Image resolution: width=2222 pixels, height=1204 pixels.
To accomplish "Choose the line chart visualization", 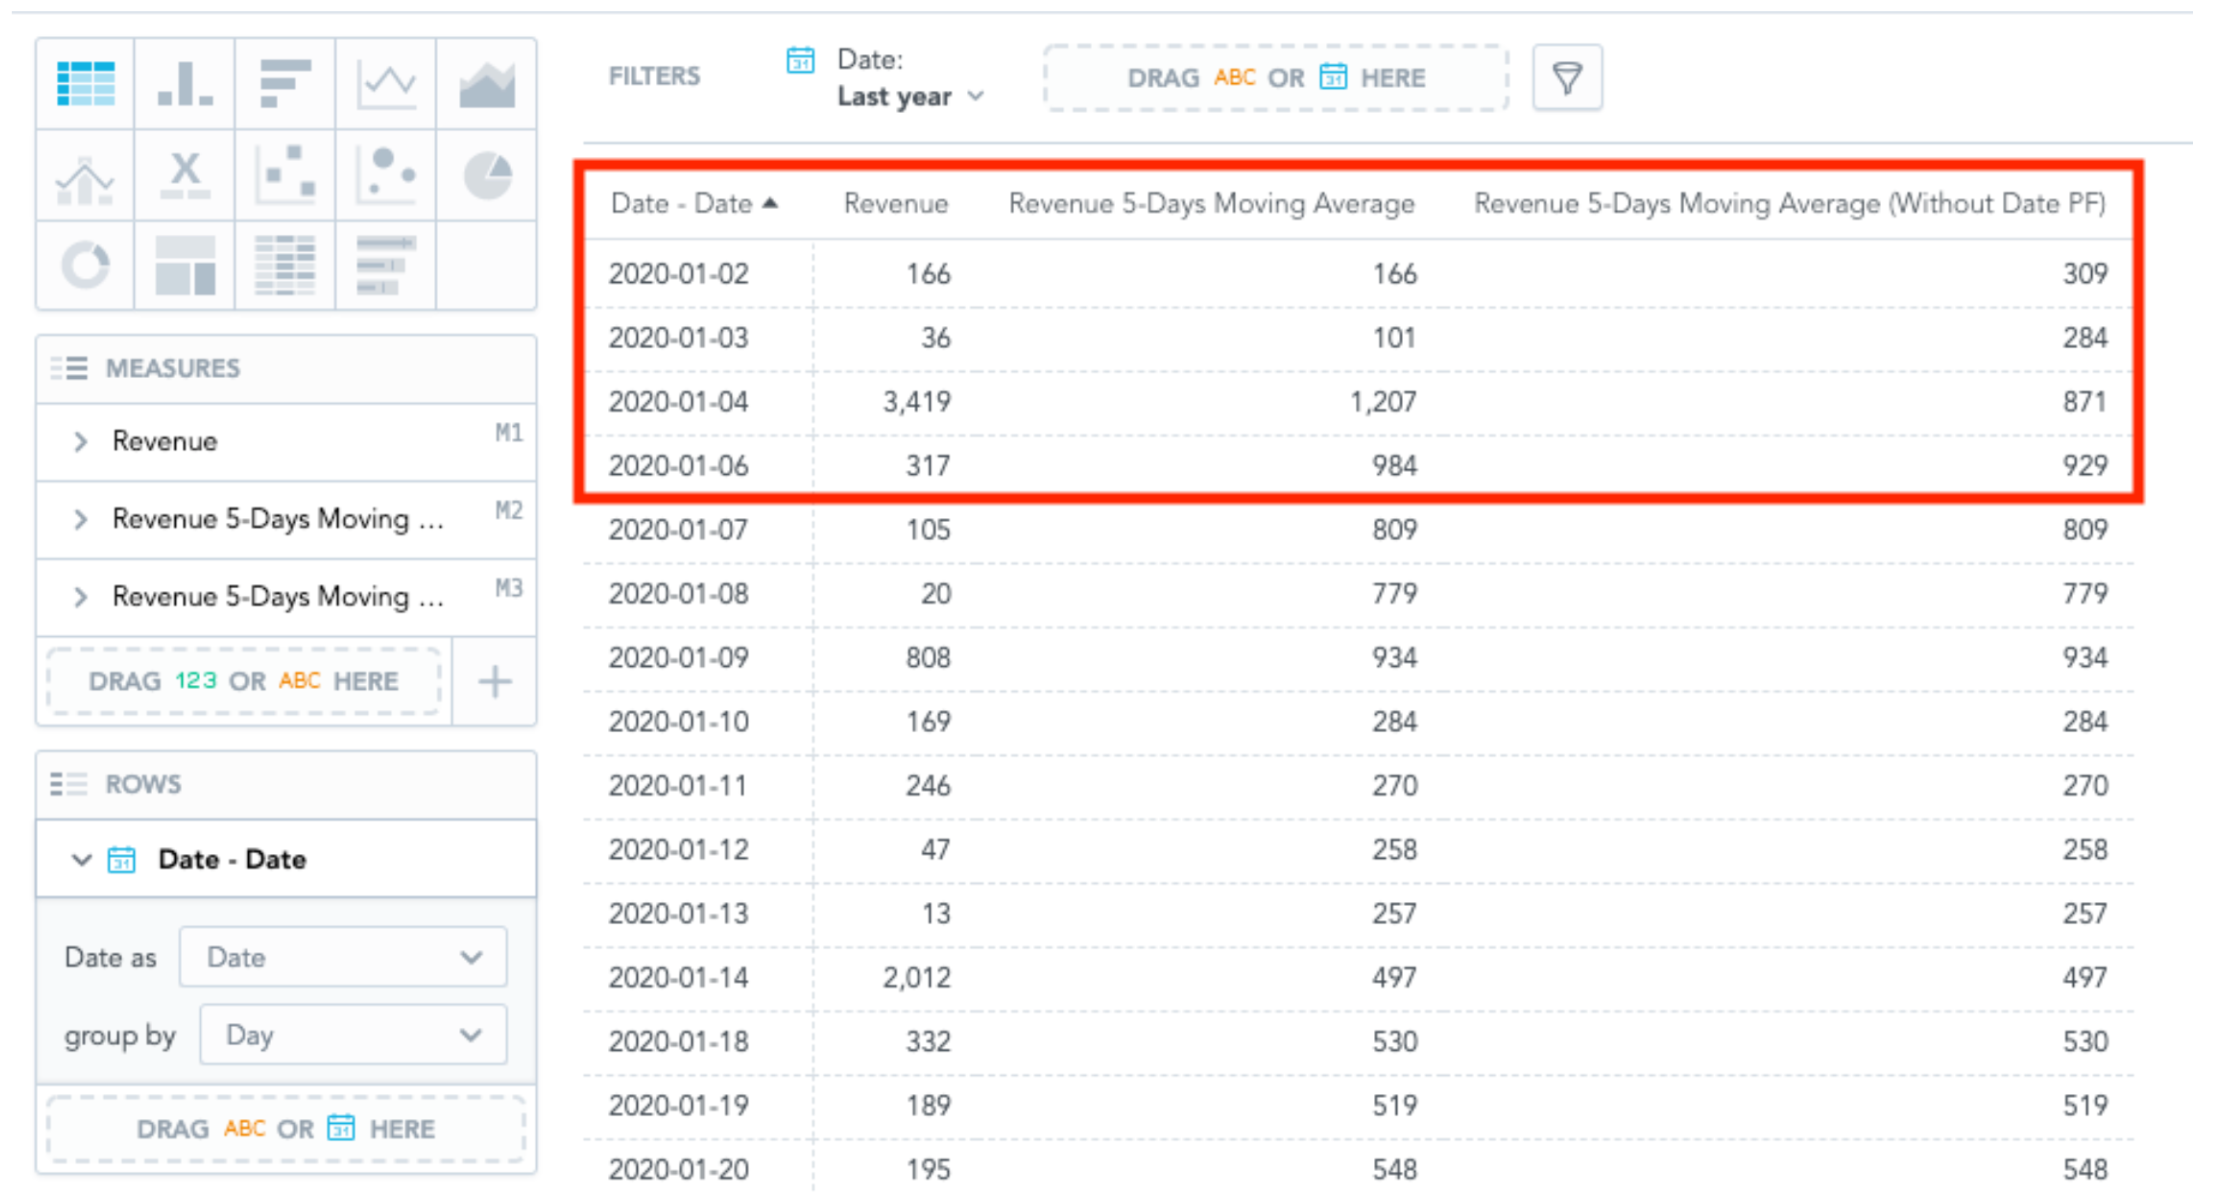I will coord(385,85).
